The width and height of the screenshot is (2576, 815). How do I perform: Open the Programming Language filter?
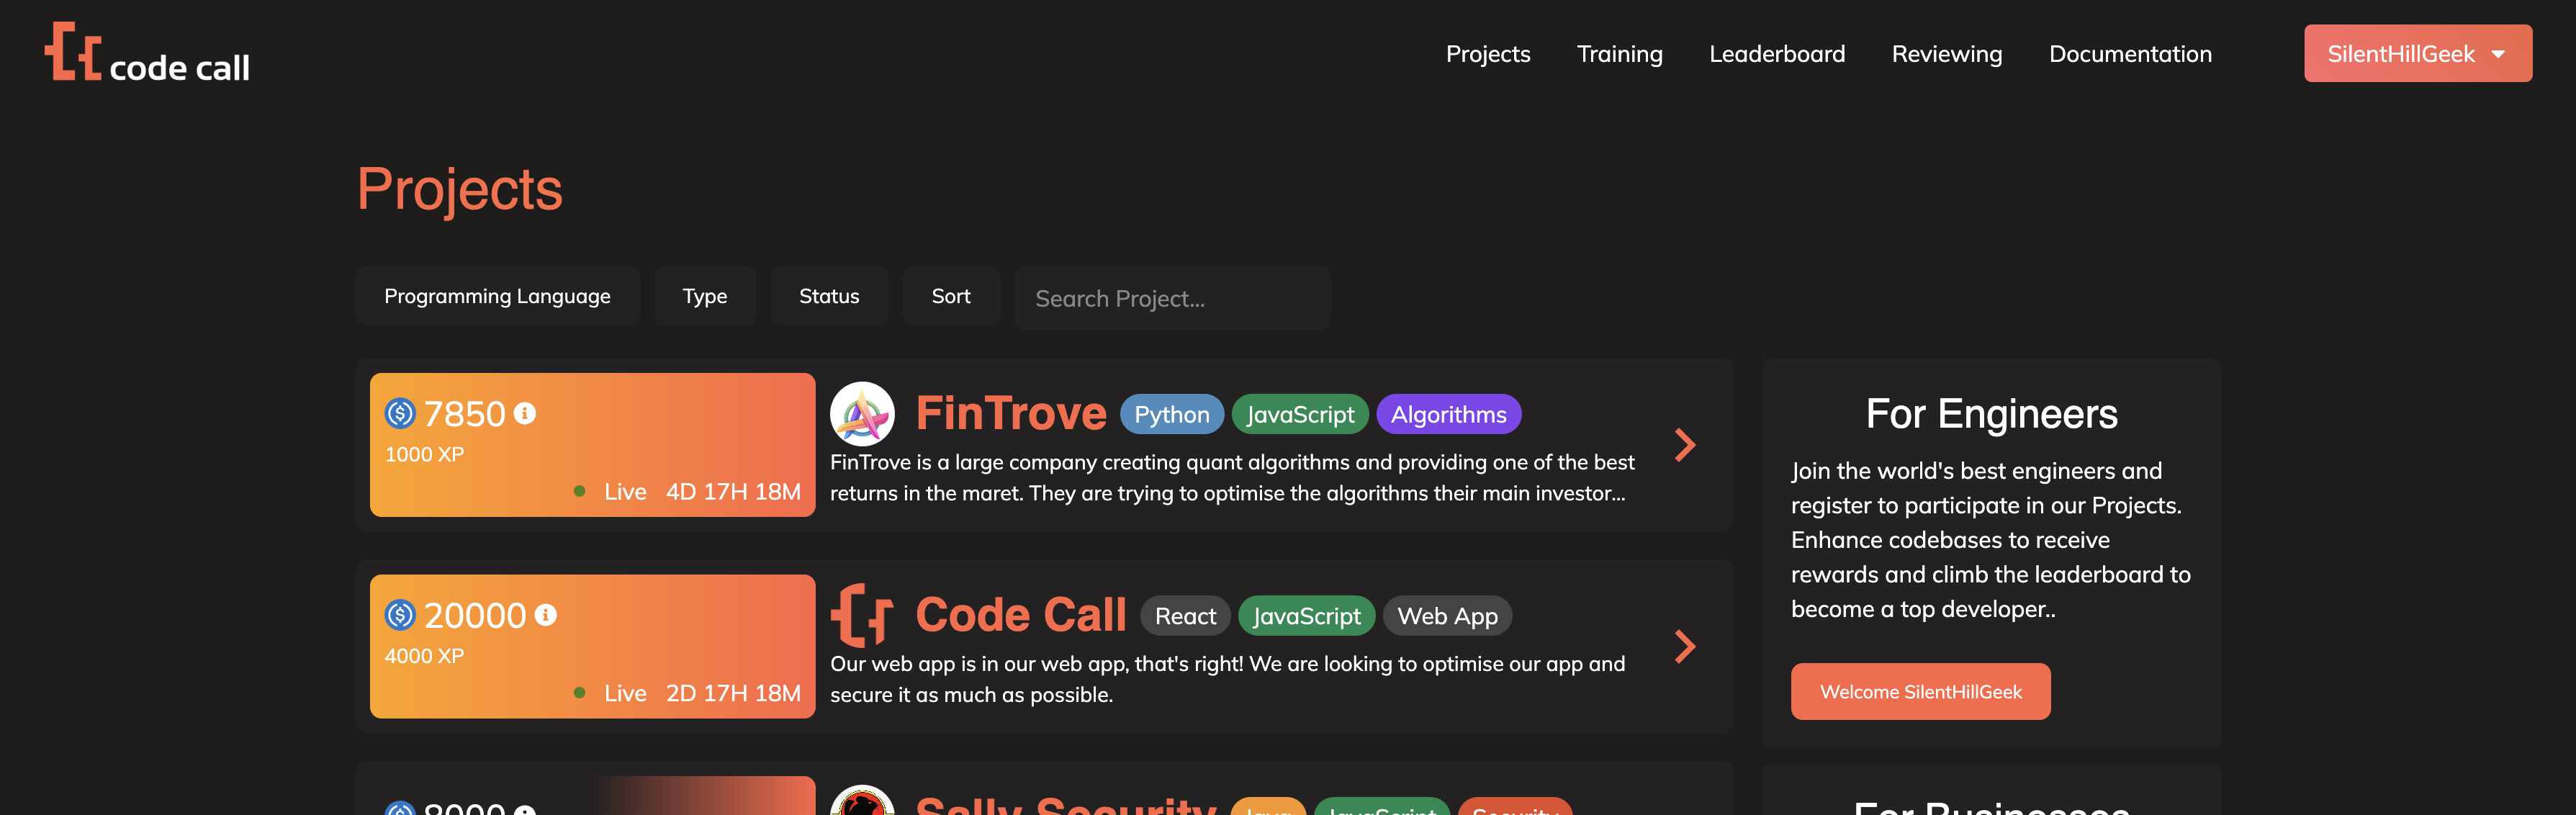click(x=497, y=296)
